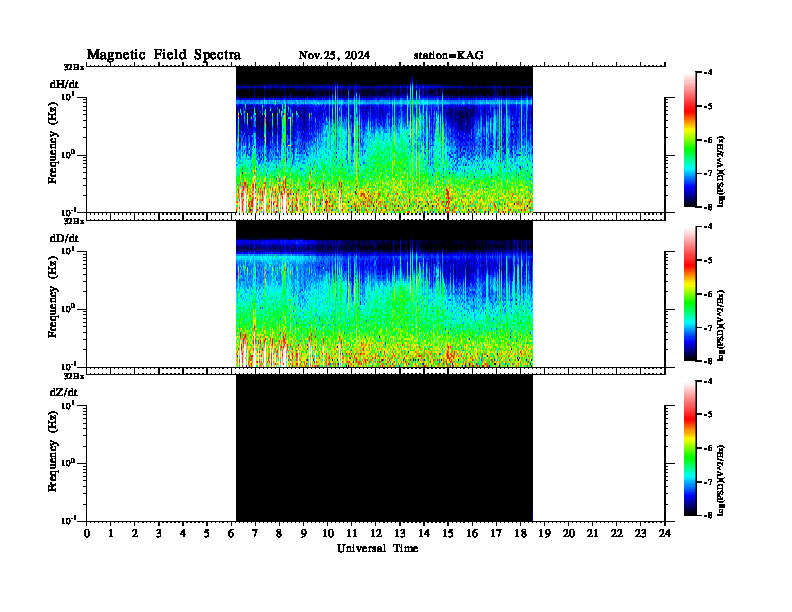Click hour tick label "19" on time axis
792x612 pixels.
point(544,534)
